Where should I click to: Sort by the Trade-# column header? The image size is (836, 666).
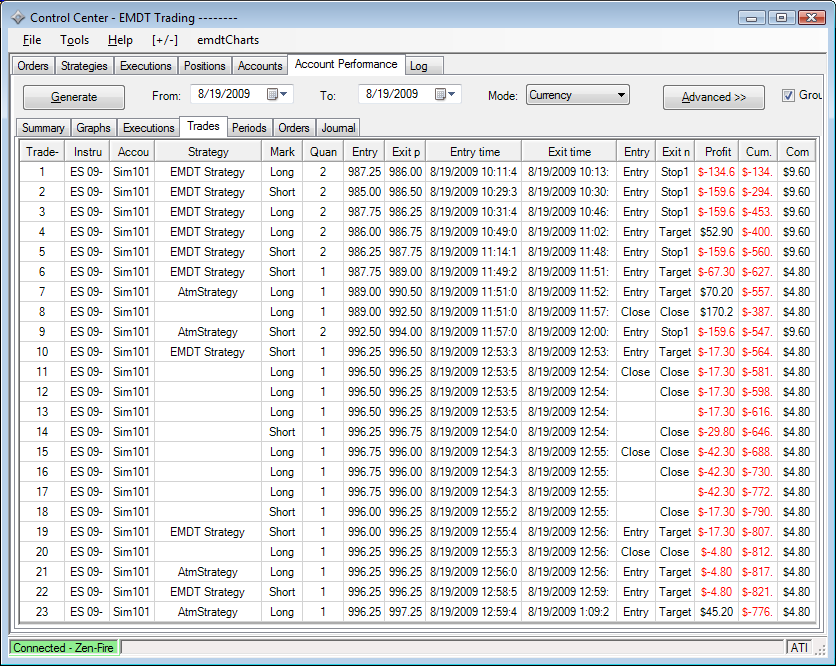coord(42,152)
